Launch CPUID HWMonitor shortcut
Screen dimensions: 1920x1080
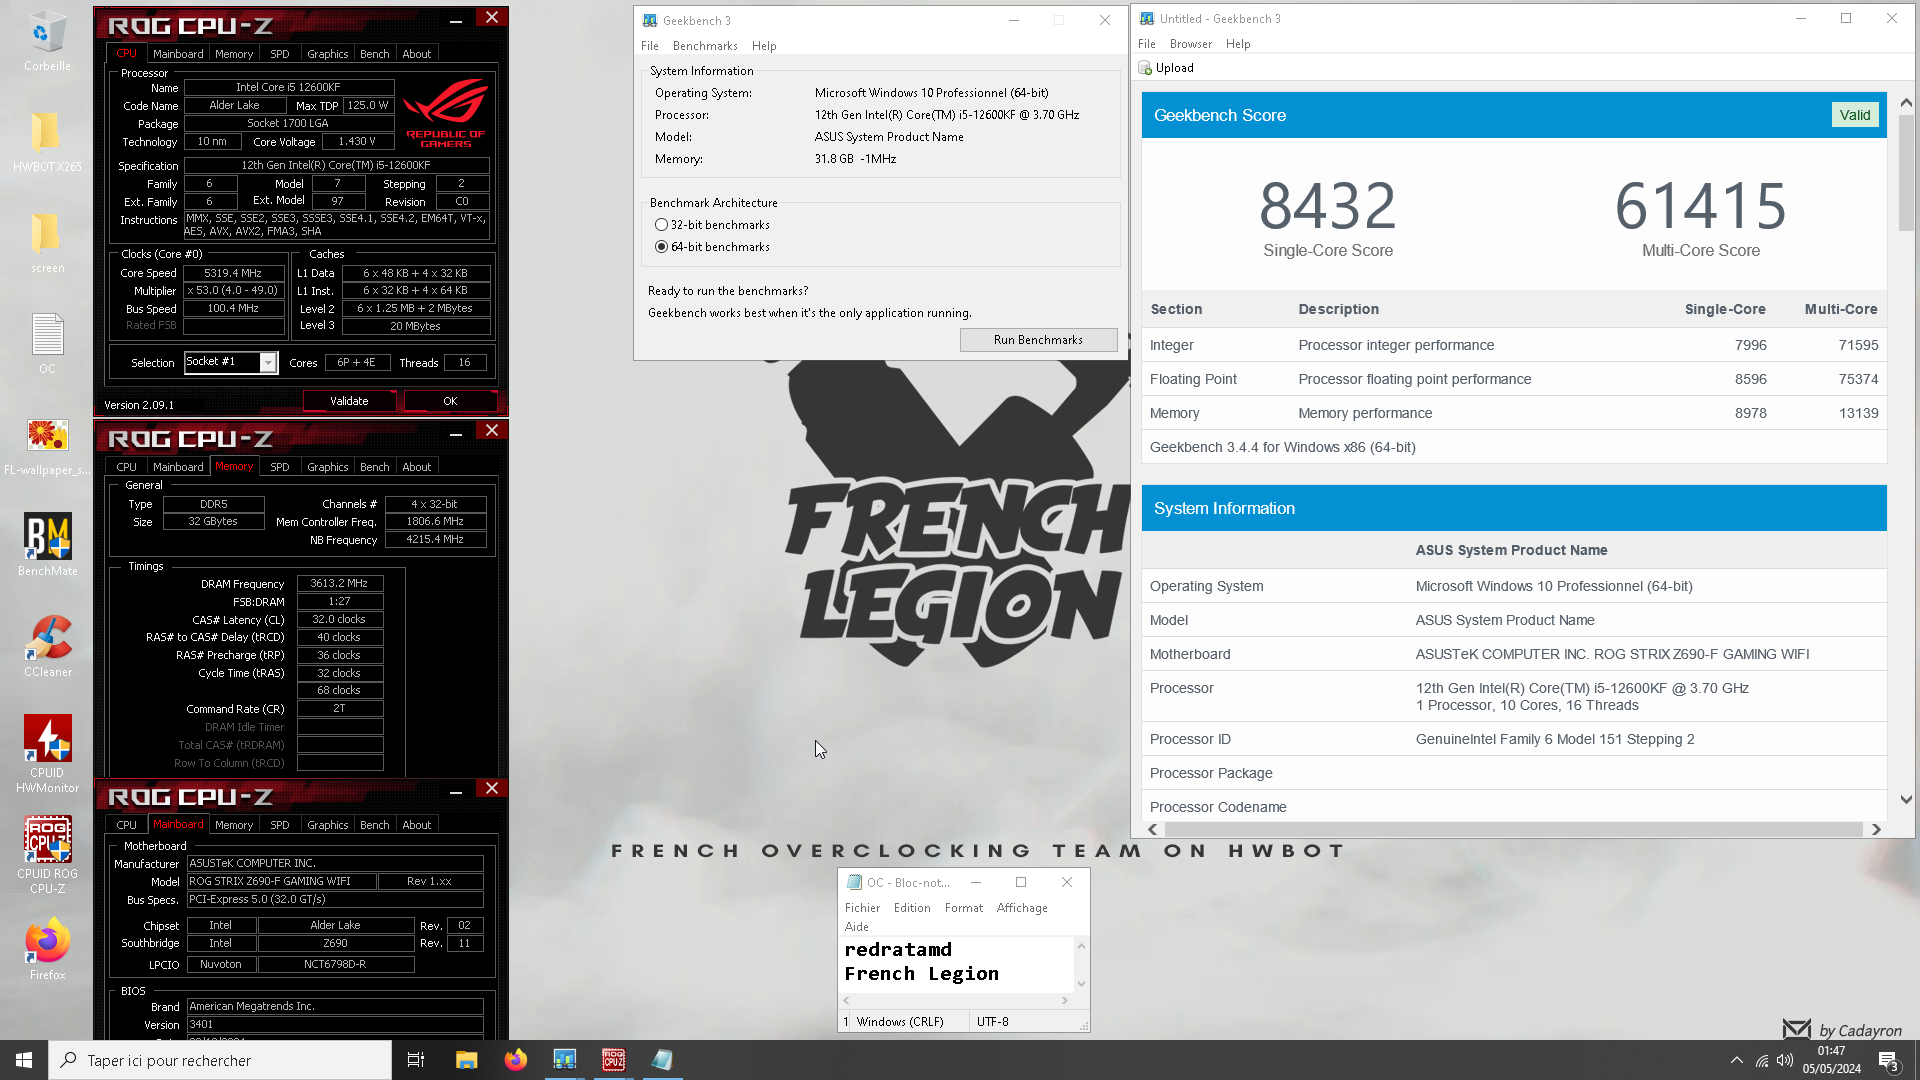coord(47,755)
